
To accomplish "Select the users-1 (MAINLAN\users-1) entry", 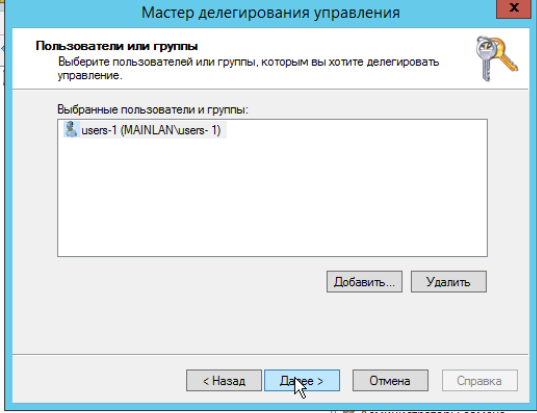I will [145, 129].
